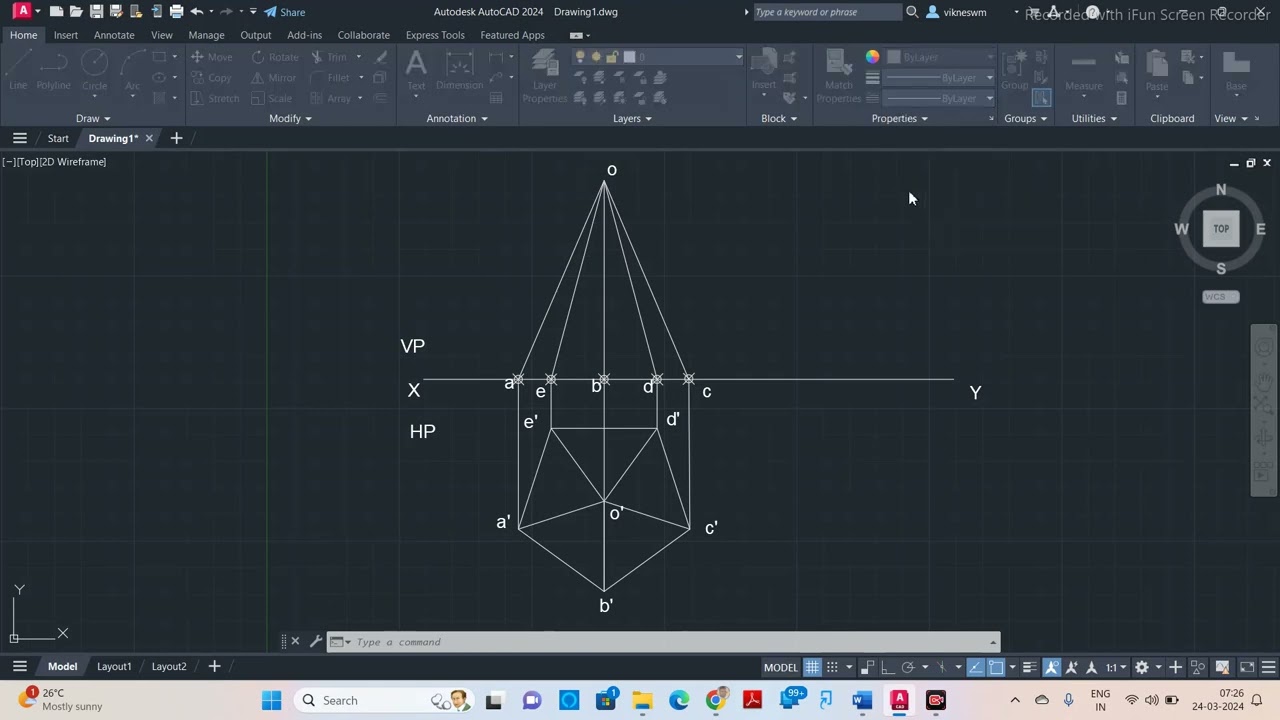Switch to the Annotate ribbon tab
The height and width of the screenshot is (720, 1280).
point(114,35)
